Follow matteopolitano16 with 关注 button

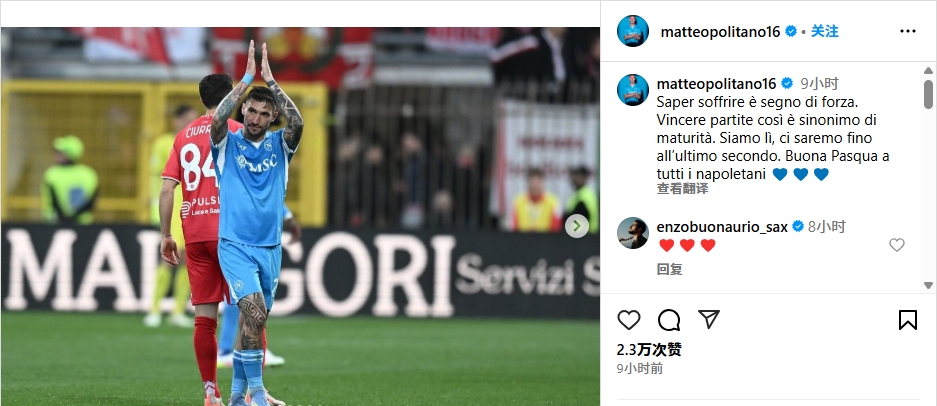[825, 31]
